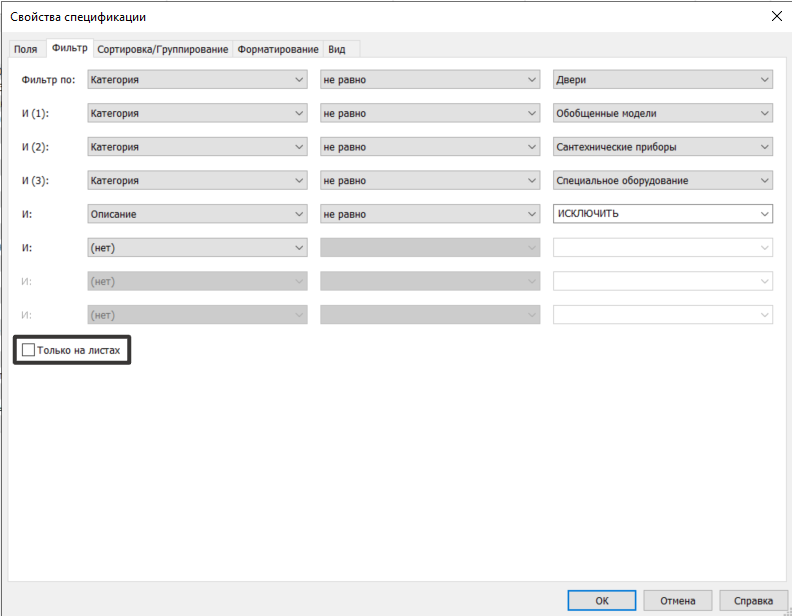Enable the "Только на листах" checkbox

(x=29, y=350)
